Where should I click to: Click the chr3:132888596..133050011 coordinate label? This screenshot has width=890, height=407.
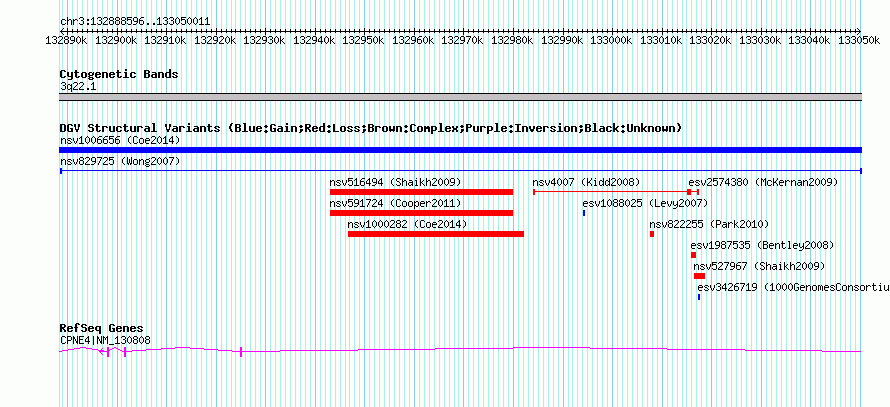coord(135,22)
